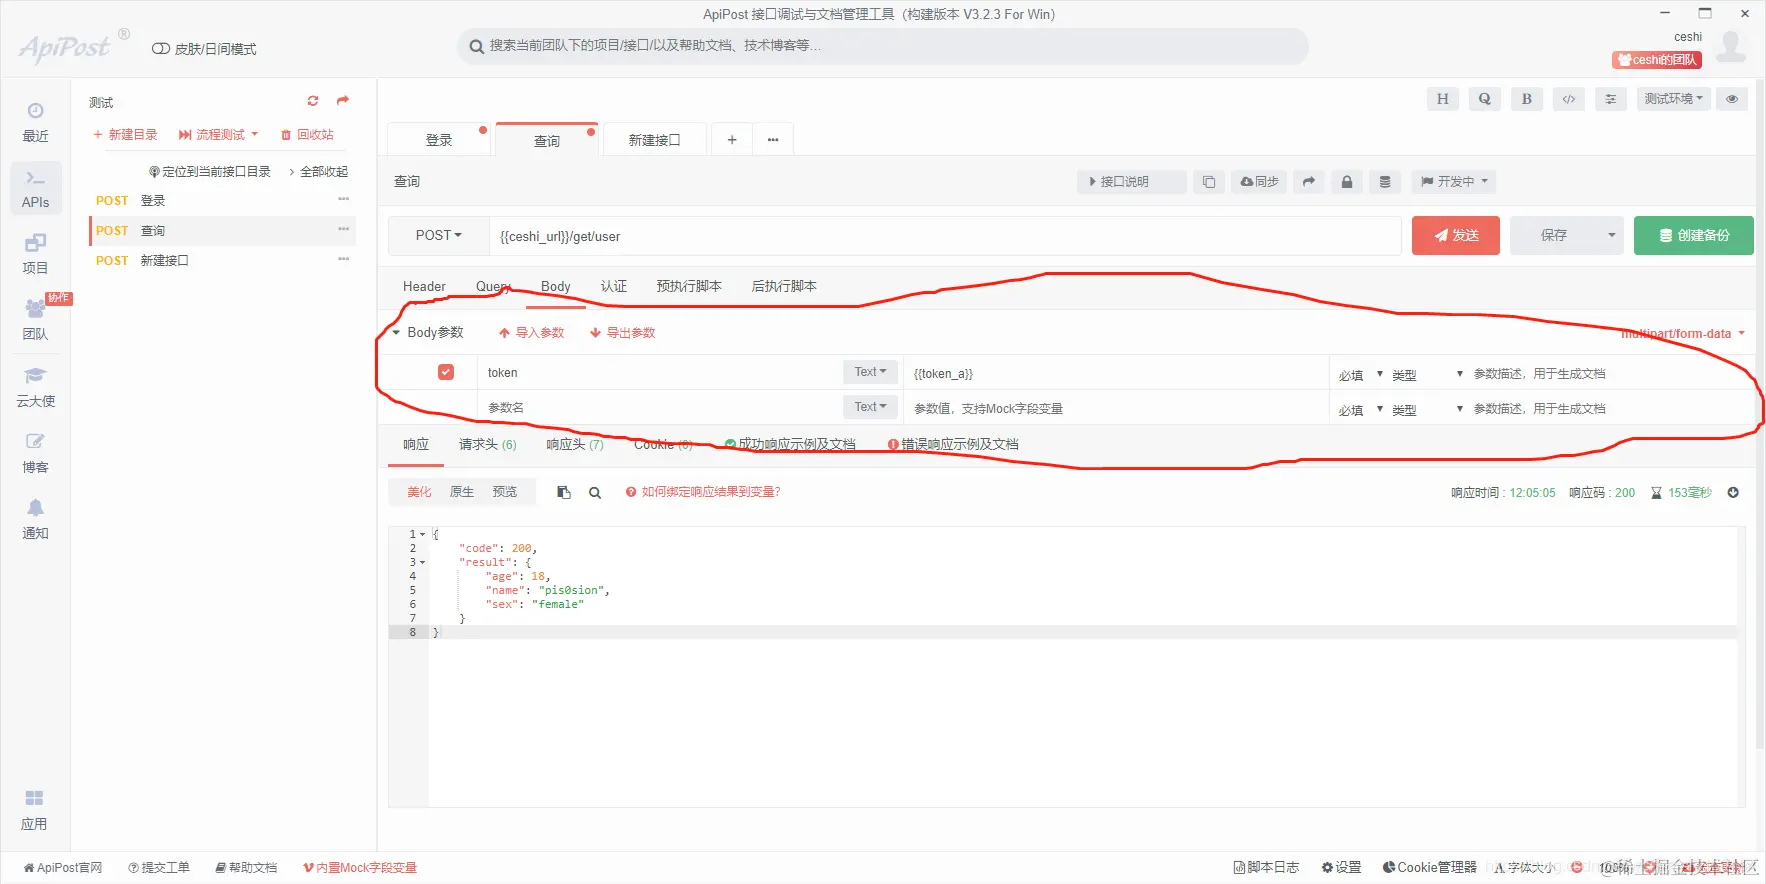Copy the response body with clipboard icon
Image resolution: width=1766 pixels, height=884 pixels.
coord(564,492)
